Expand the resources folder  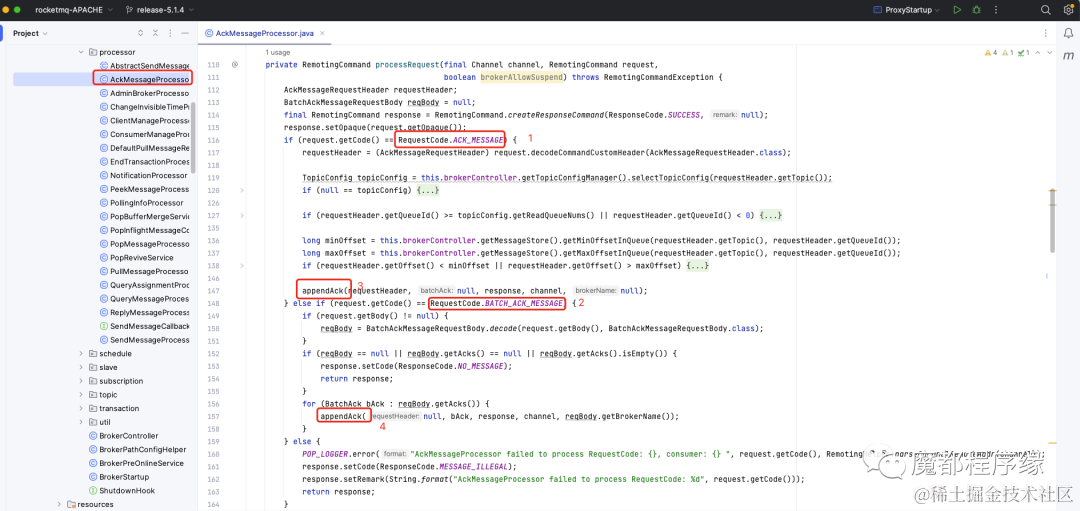(x=60, y=504)
